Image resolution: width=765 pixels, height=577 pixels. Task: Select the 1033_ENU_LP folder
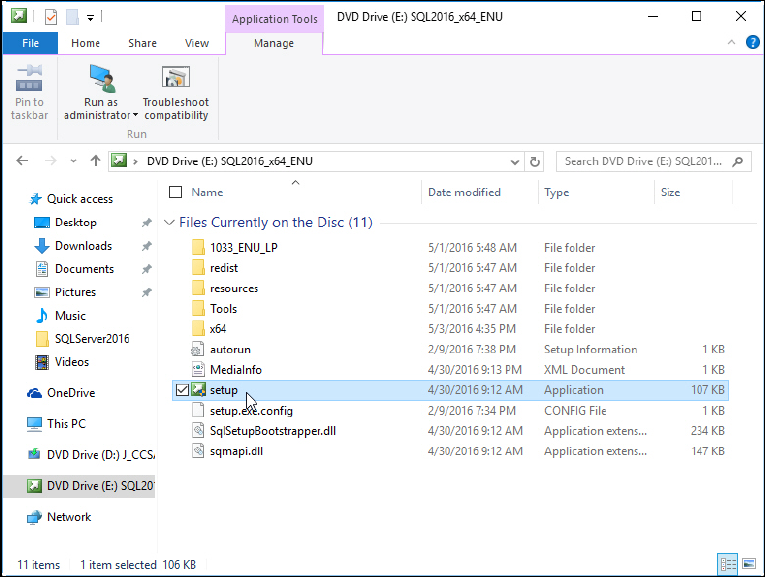(243, 248)
